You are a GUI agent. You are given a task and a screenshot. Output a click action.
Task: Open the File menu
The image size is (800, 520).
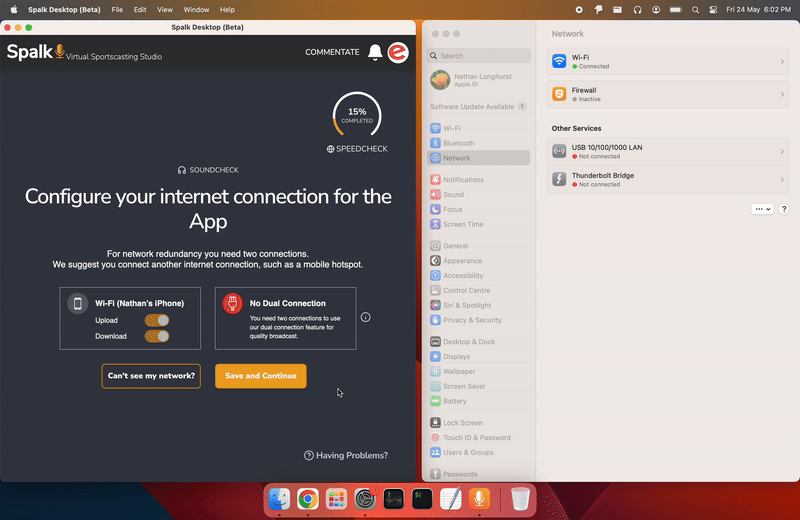pos(117,10)
